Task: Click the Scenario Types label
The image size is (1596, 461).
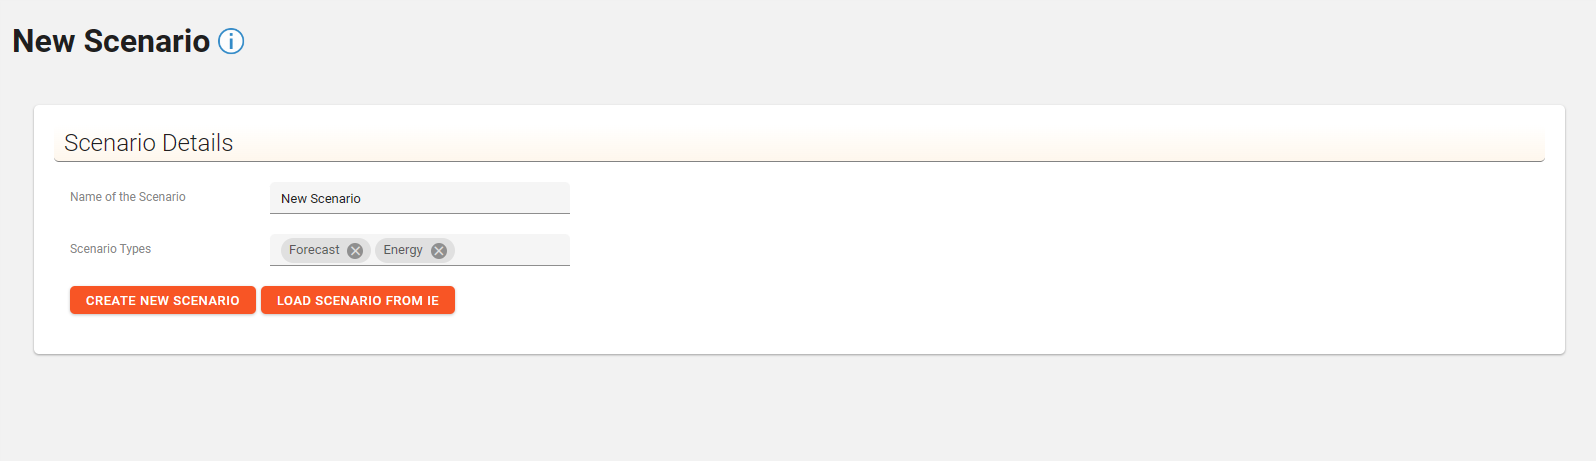Action: [110, 249]
